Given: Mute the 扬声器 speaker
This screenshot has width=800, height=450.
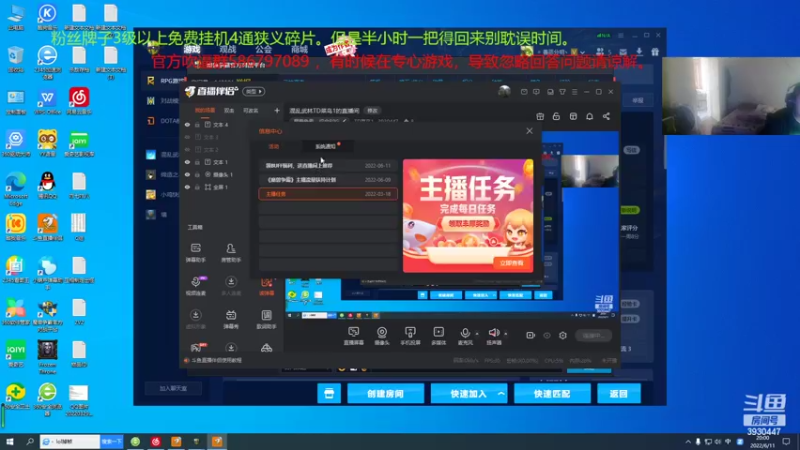Looking at the screenshot, I should (x=493, y=336).
